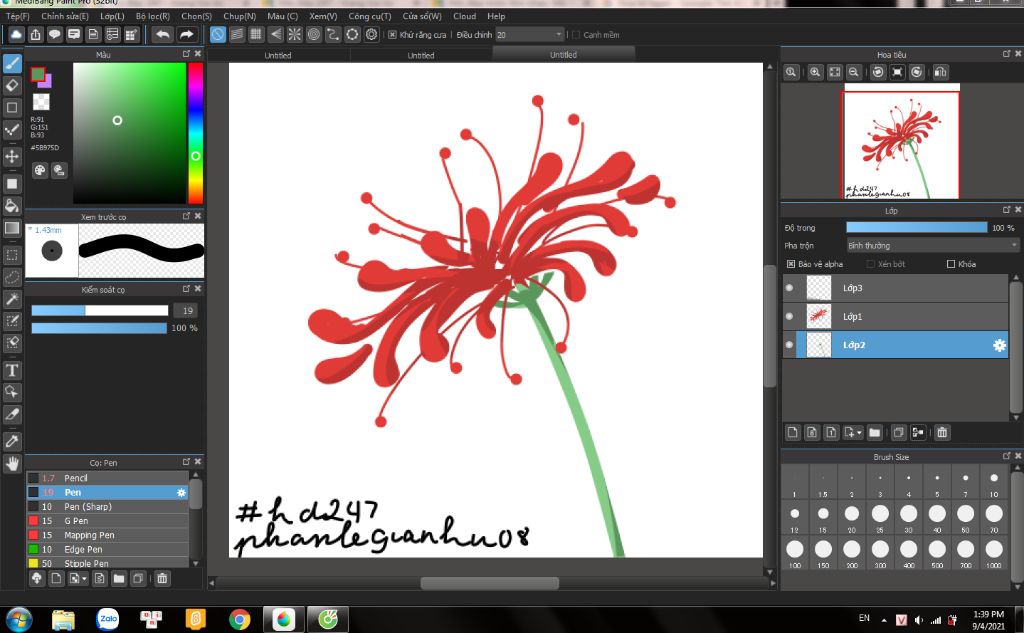Viewport: 1024px width, 633px height.
Task: Open Zalo from the taskbar
Action: [x=108, y=619]
